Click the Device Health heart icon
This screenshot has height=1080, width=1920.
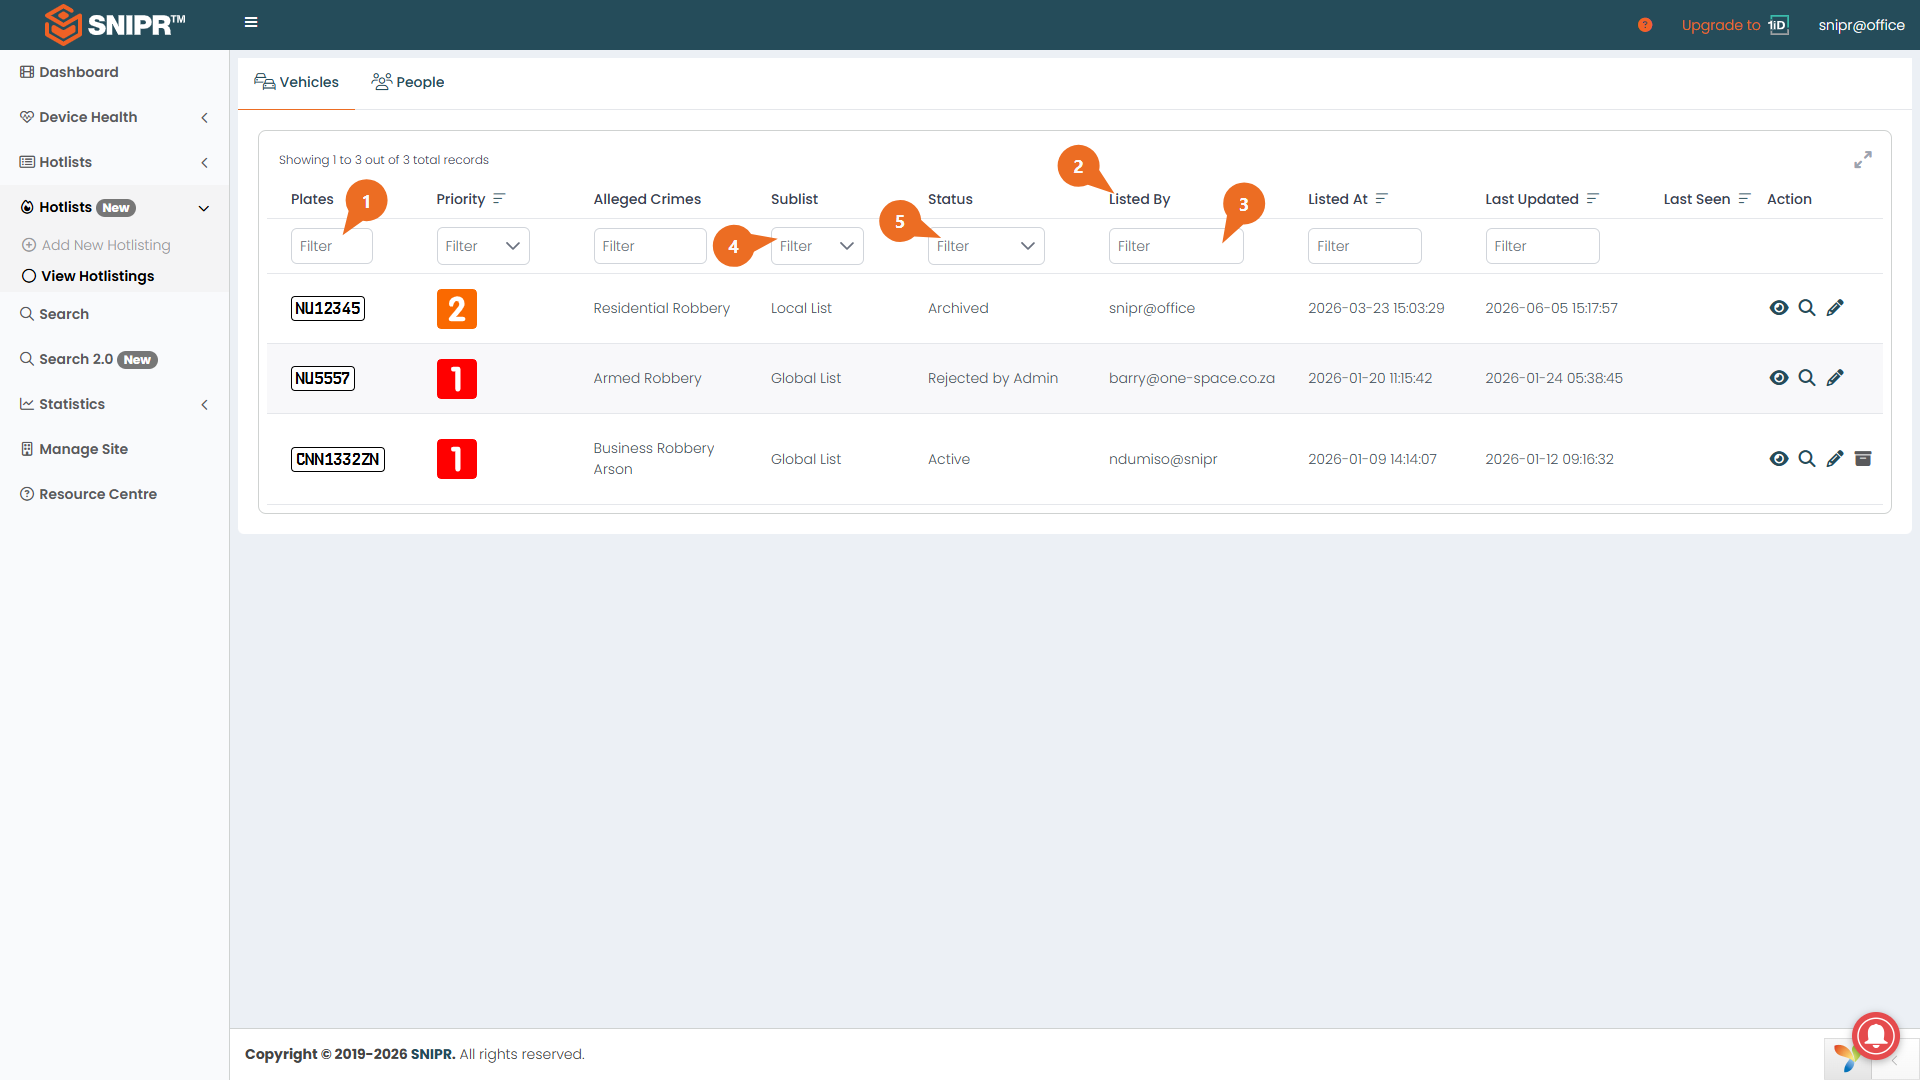pos(27,117)
